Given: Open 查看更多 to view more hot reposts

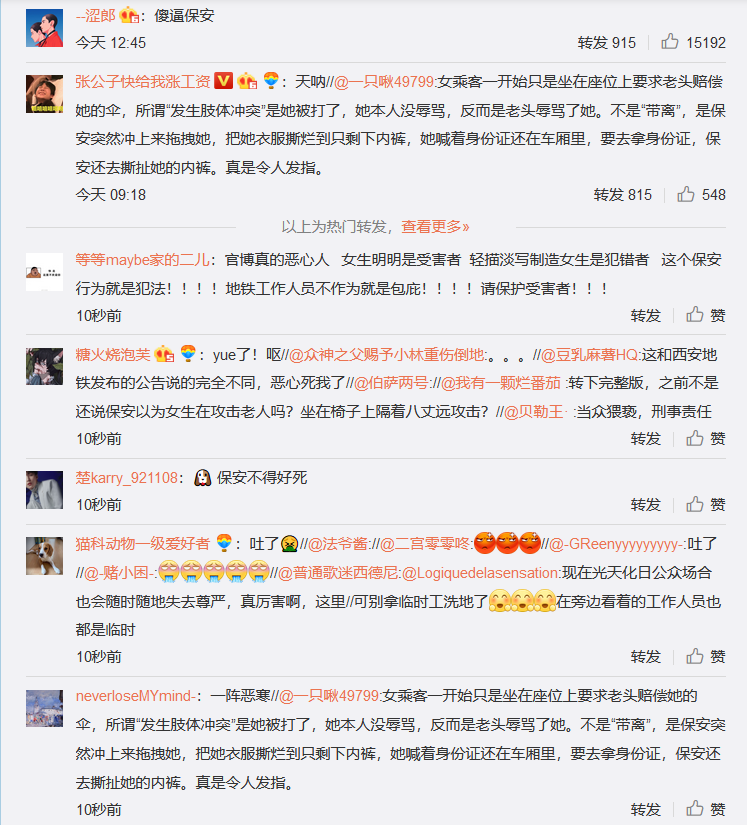Looking at the screenshot, I should 435,227.
